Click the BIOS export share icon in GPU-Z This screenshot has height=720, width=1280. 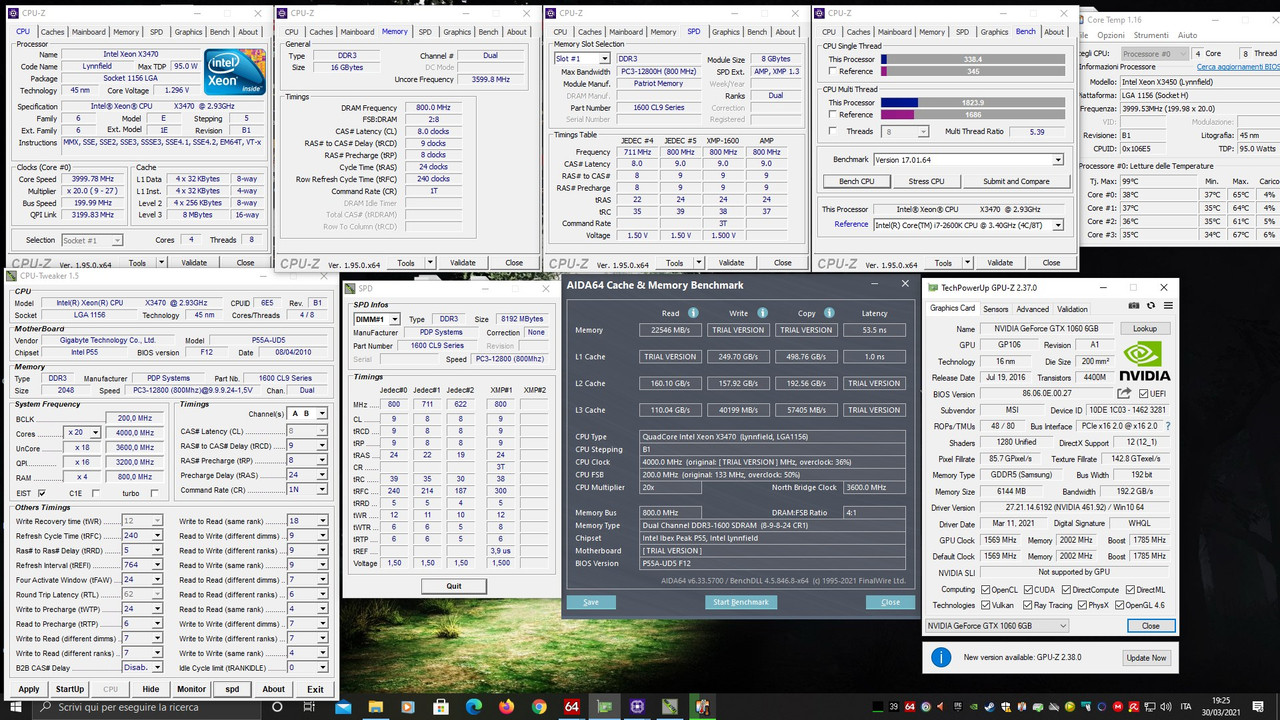coord(1124,394)
